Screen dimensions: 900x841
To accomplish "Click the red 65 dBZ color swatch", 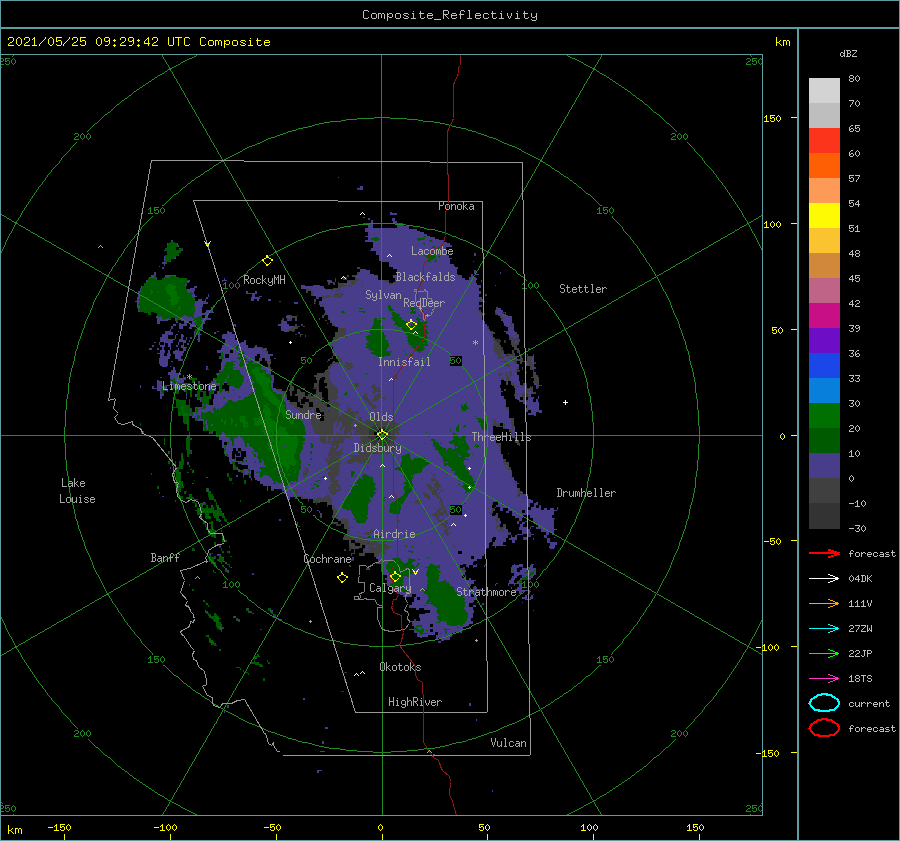I will tap(824, 141).
